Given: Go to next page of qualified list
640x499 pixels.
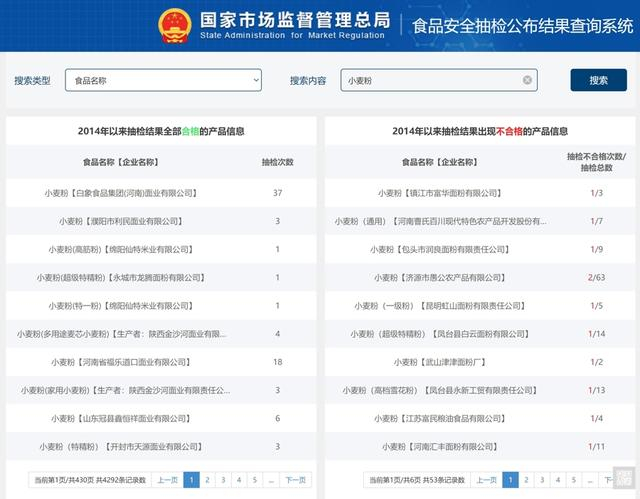Looking at the screenshot, I should pos(295,480).
